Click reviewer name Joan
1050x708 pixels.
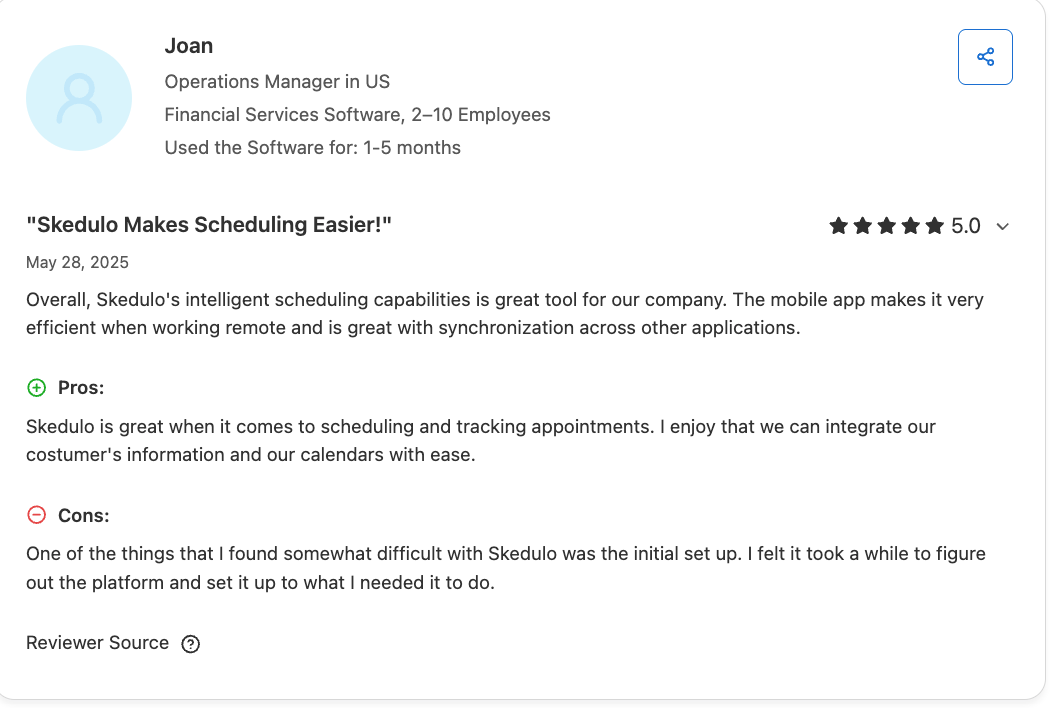coord(189,46)
